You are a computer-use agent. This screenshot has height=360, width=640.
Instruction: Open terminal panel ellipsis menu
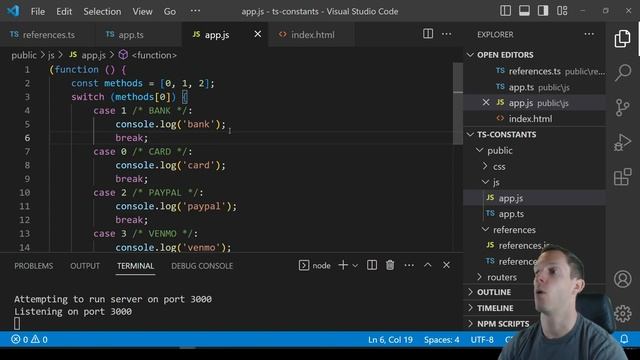click(409, 265)
